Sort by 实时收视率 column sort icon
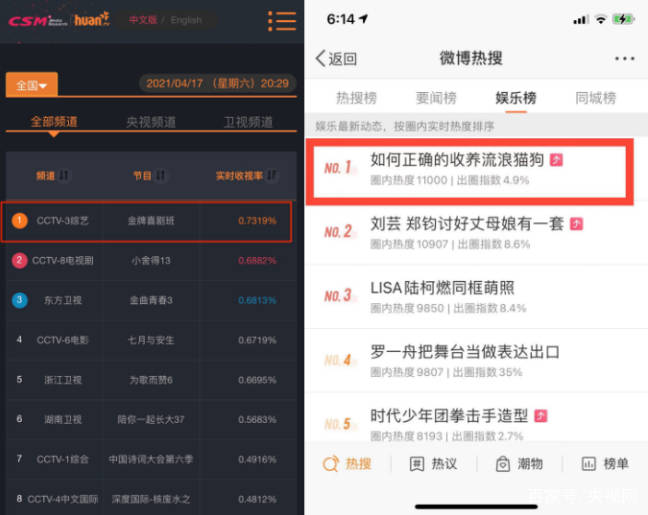Viewport: 648px width, 515px height. point(271,176)
